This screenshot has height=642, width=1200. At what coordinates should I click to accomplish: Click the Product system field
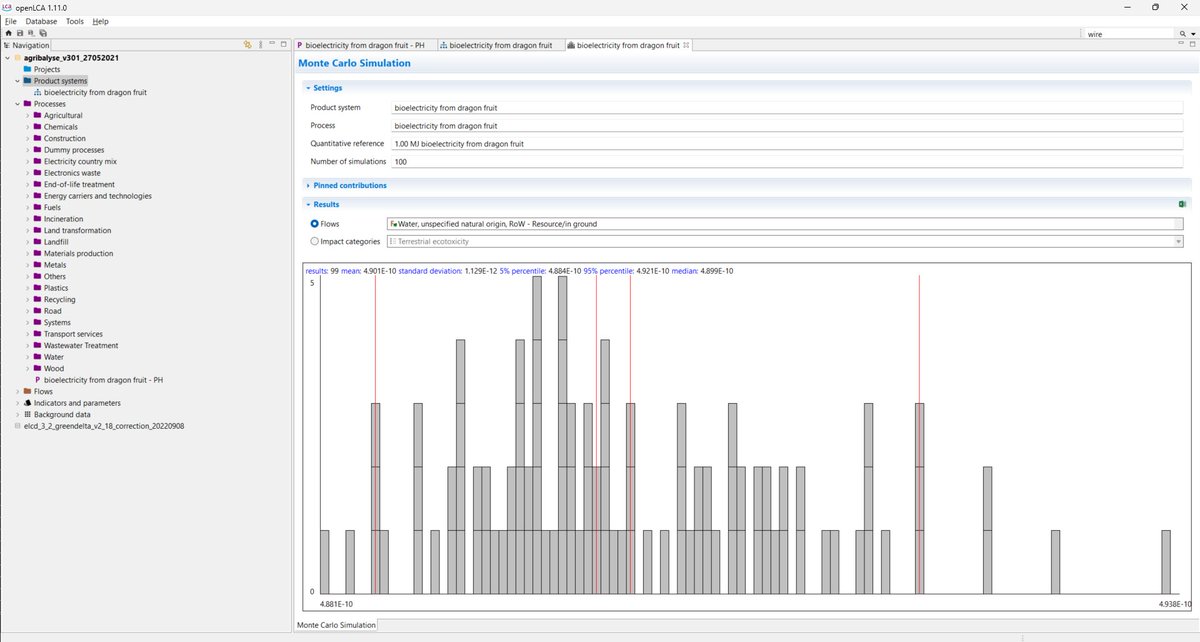pos(787,107)
